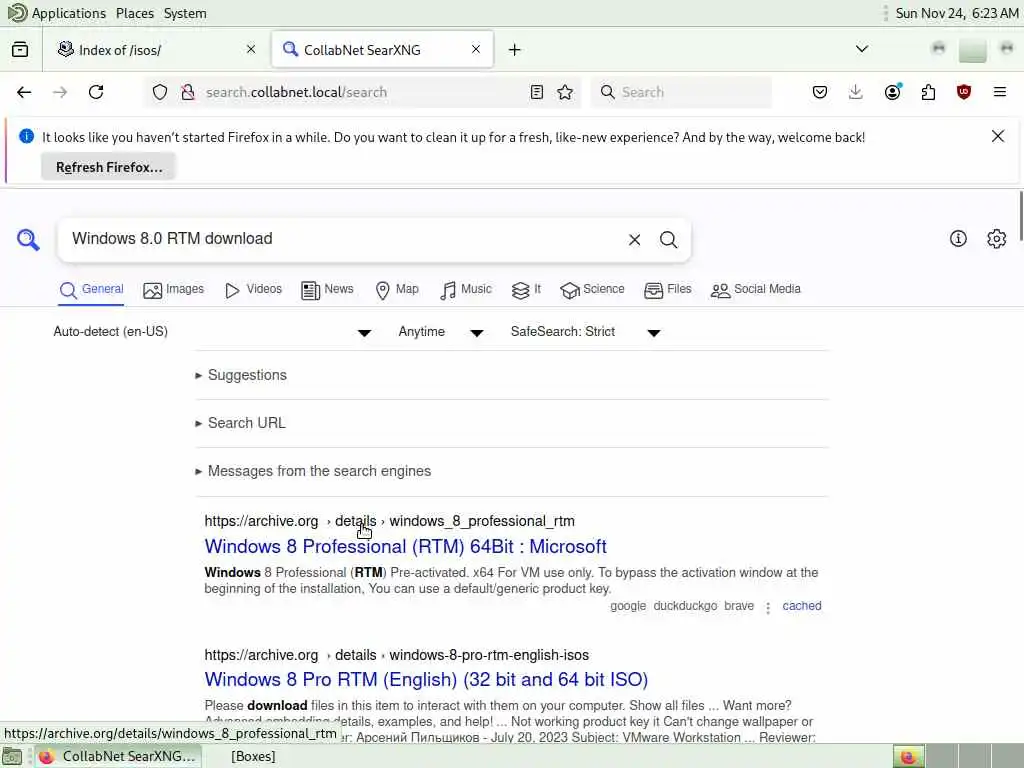Switch to Science search category

point(592,289)
